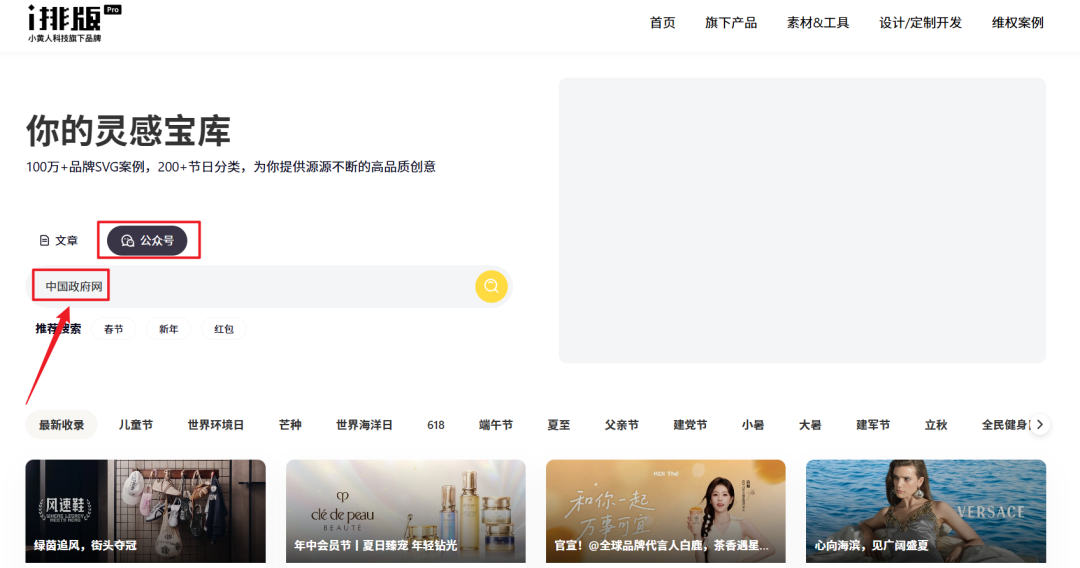
Task: Select the 新年 recommended search tag
Action: coord(169,329)
